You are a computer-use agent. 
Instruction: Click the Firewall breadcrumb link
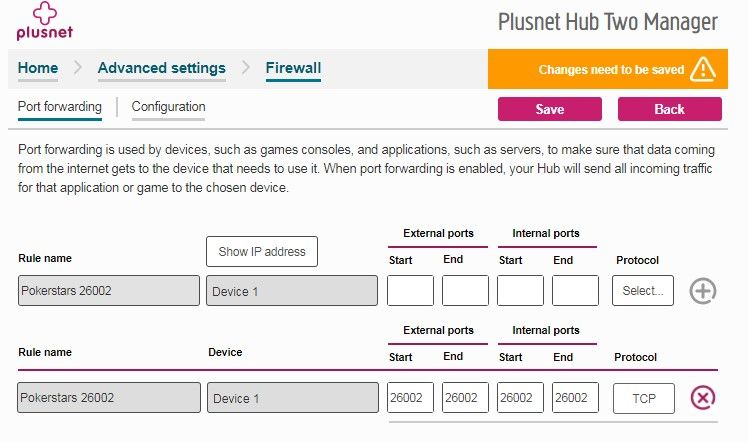293,68
